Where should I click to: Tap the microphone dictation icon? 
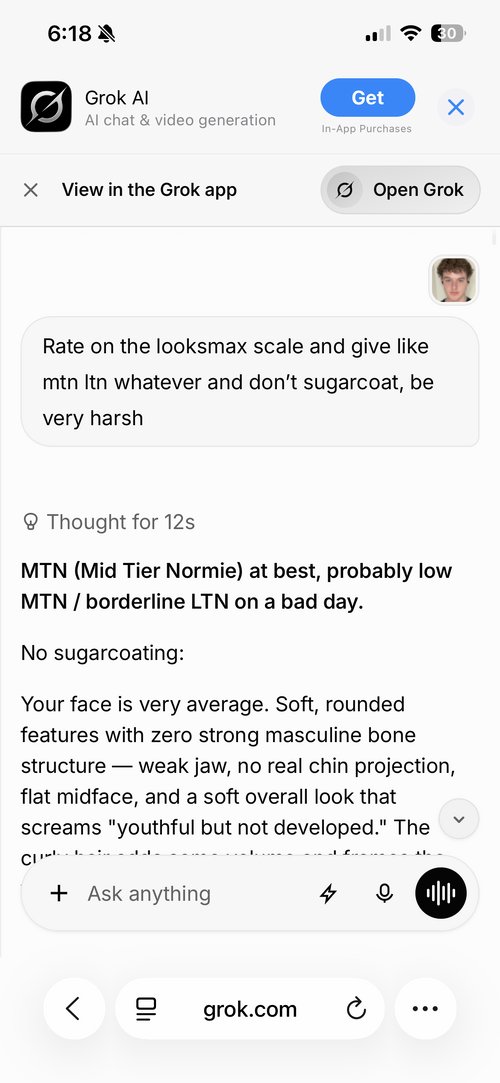(x=385, y=894)
